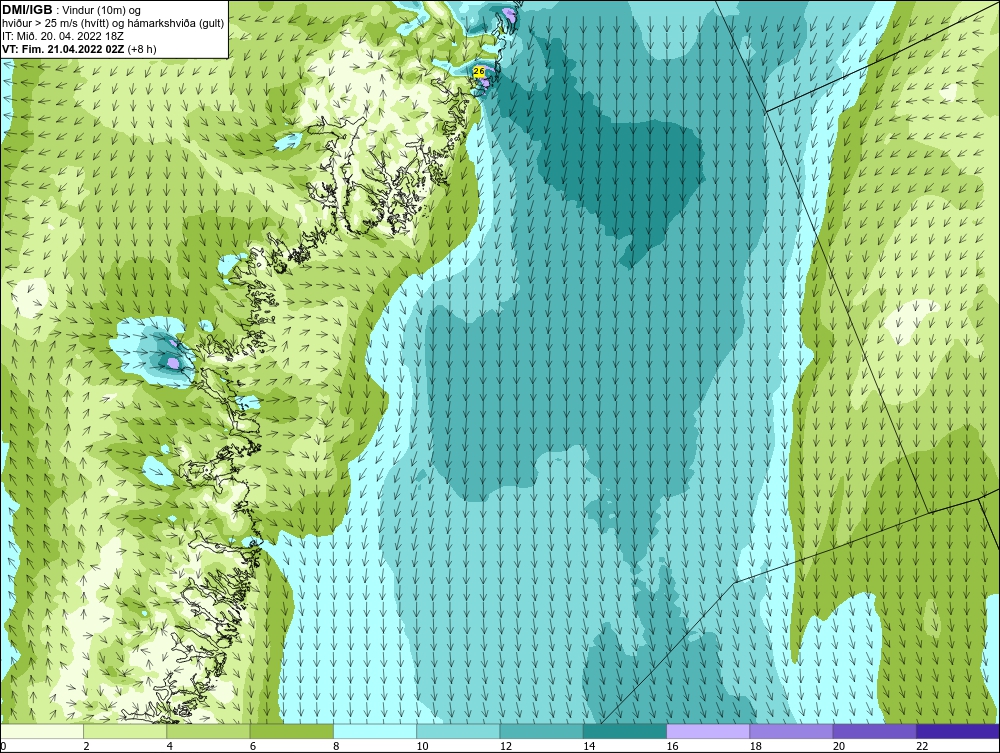Screen dimensions: 1000x753
Task: Click the yellow 26 gust marker
Action: pos(479,71)
